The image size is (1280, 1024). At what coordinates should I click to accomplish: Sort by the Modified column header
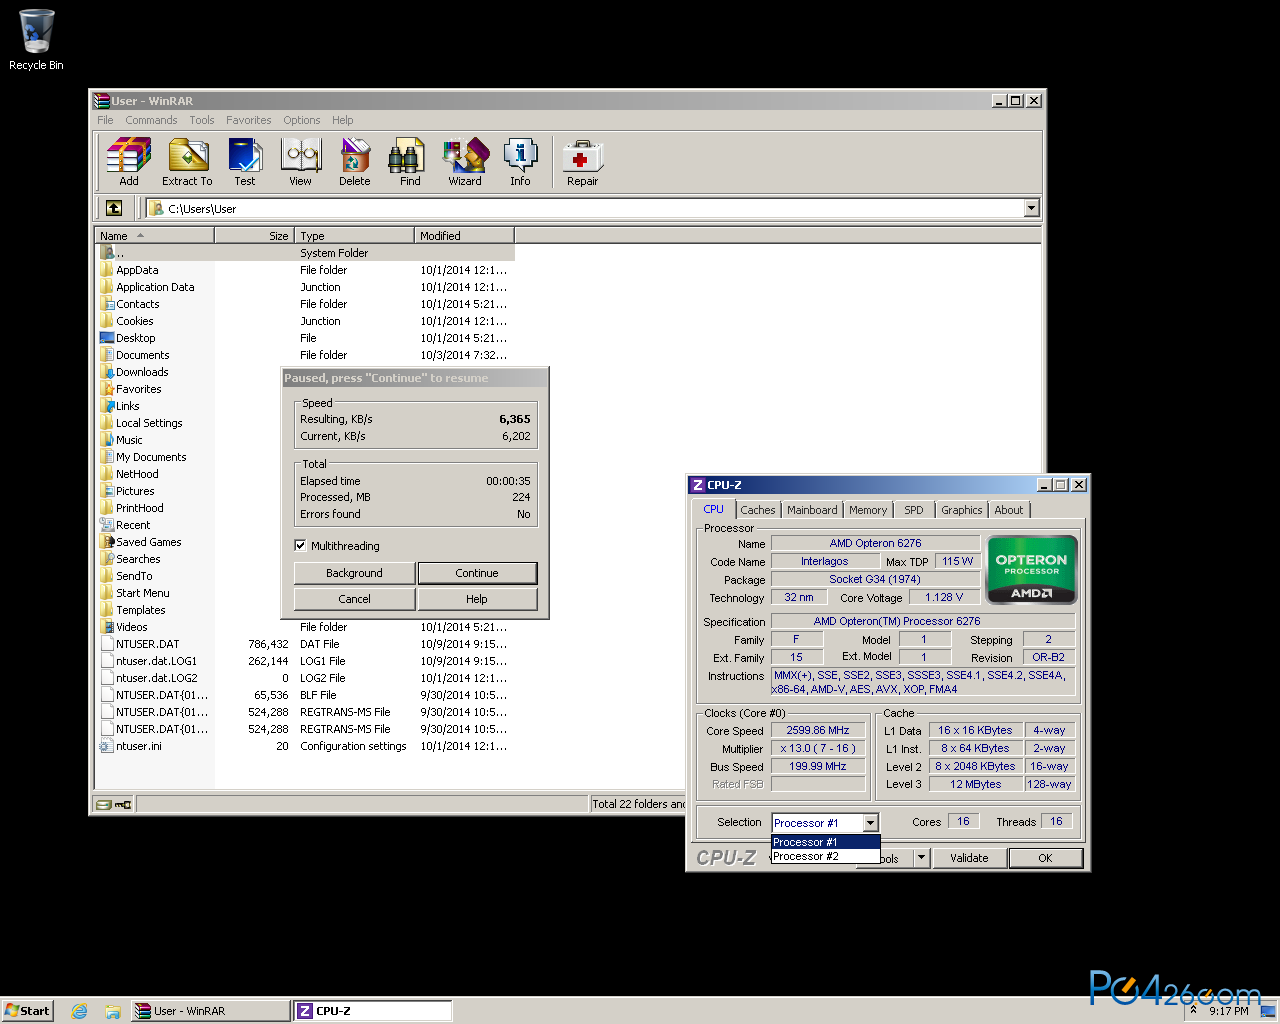click(x=464, y=236)
